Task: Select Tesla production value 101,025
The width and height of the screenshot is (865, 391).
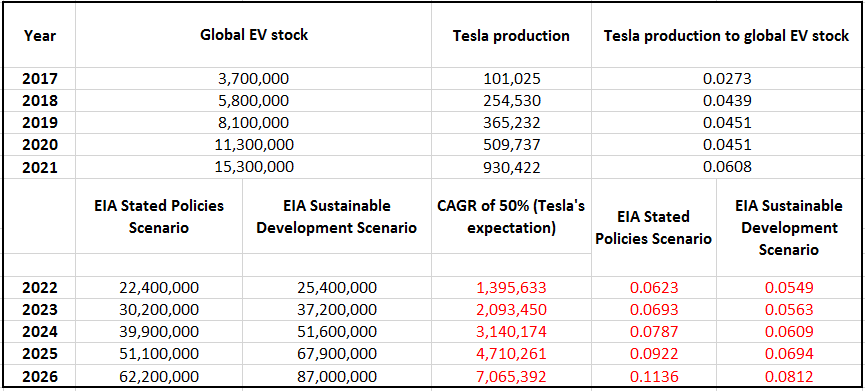Action: [511, 79]
